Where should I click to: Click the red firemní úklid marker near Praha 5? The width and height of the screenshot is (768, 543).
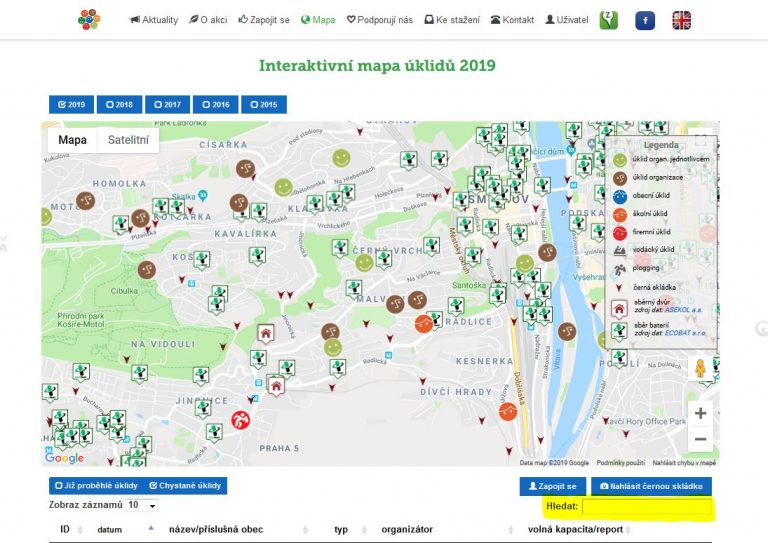coord(241,421)
